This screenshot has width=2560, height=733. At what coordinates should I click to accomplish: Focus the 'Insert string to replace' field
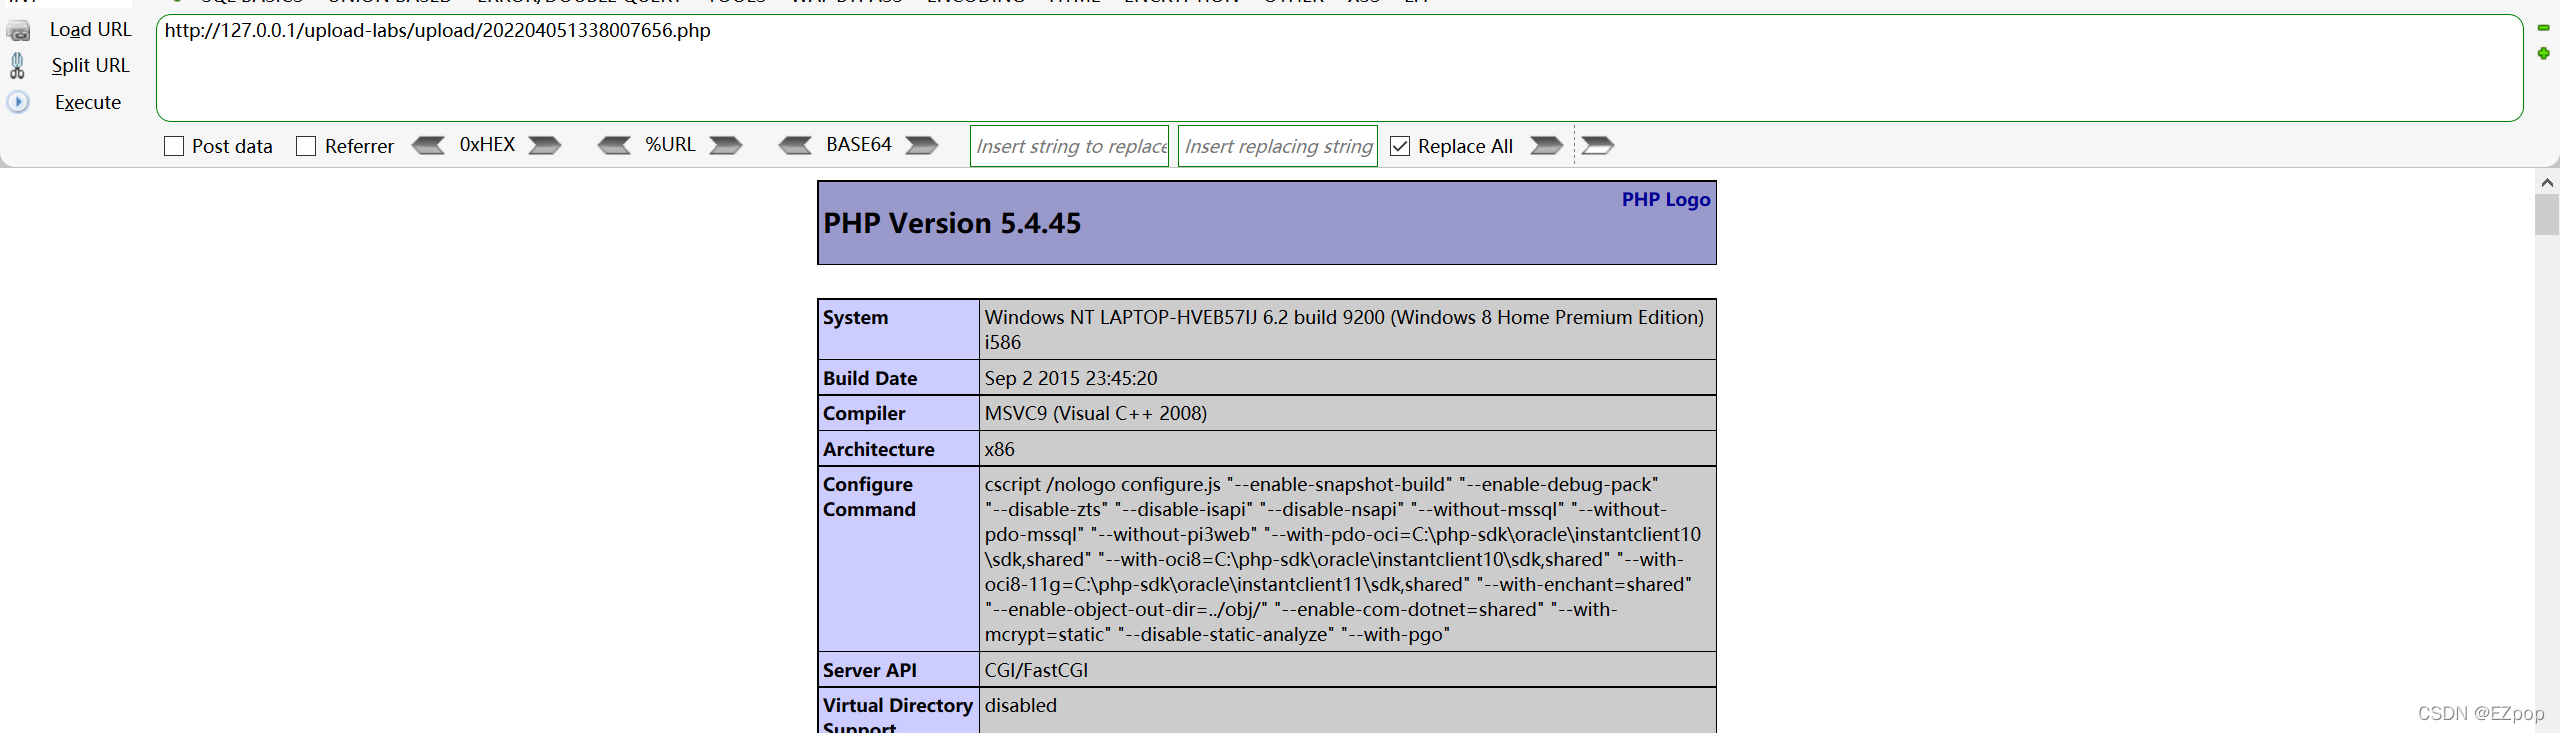click(1069, 146)
